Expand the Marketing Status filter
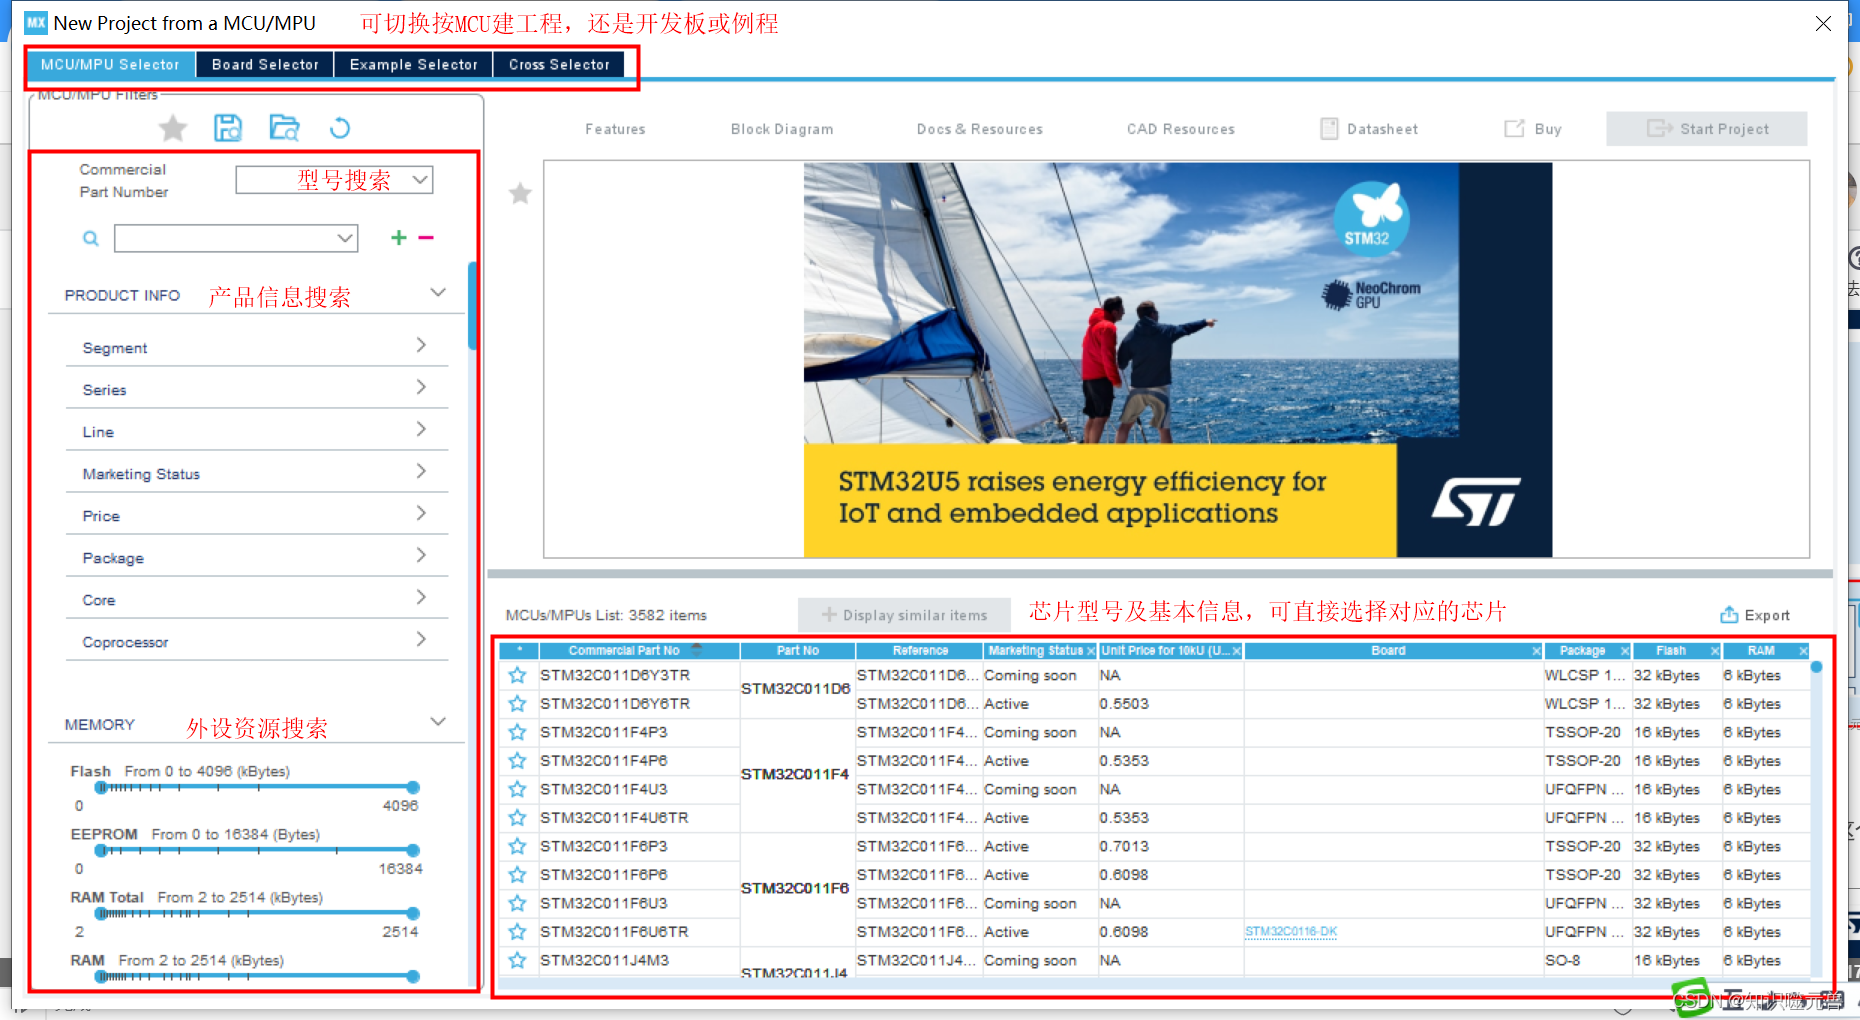Viewport: 1860px width, 1020px height. pyautogui.click(x=421, y=471)
